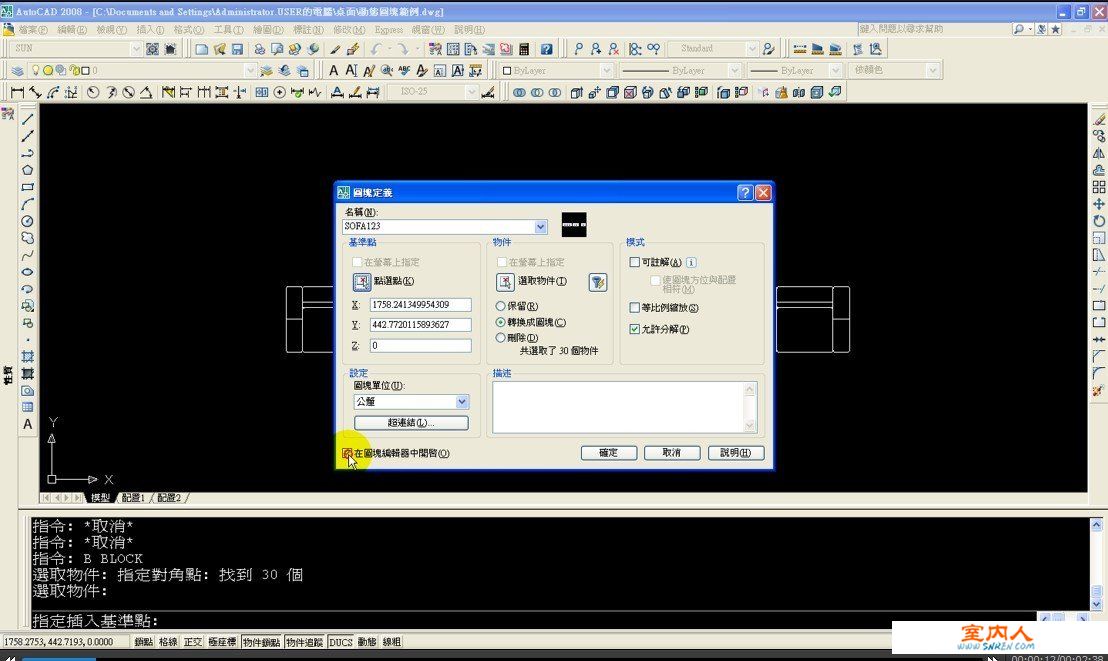This screenshot has height=661, width=1108.
Task: Click the 超連結 (Hyperlink) button
Action: [411, 423]
